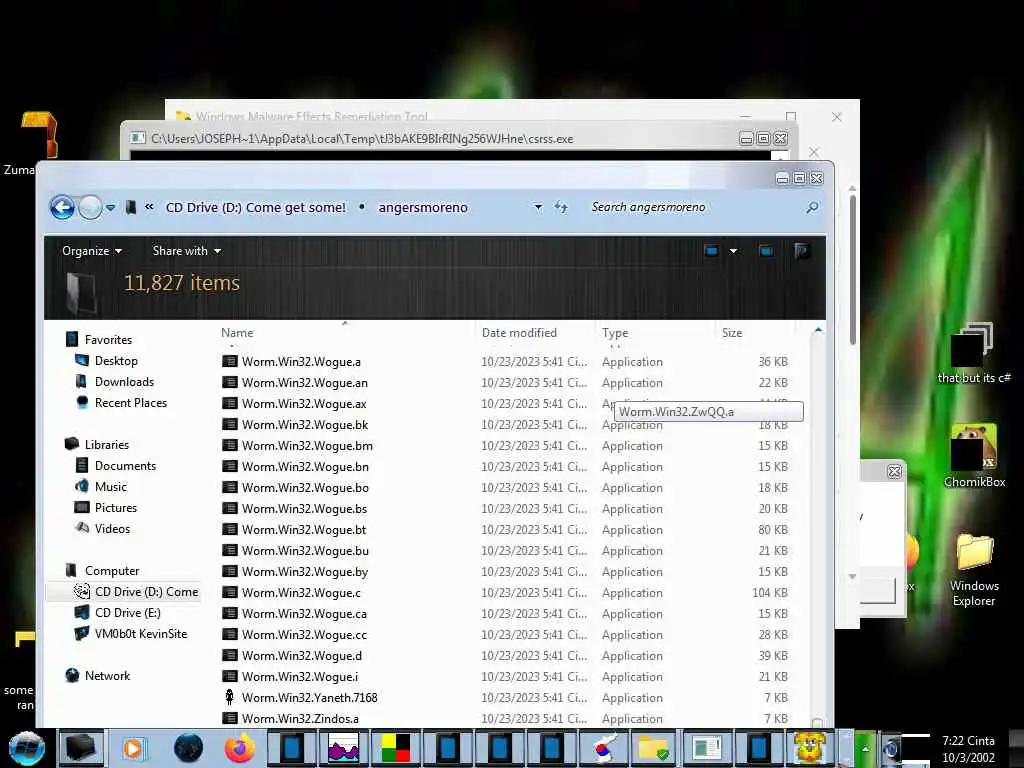
Task: Open the Organize menu
Action: pyautogui.click(x=91, y=251)
